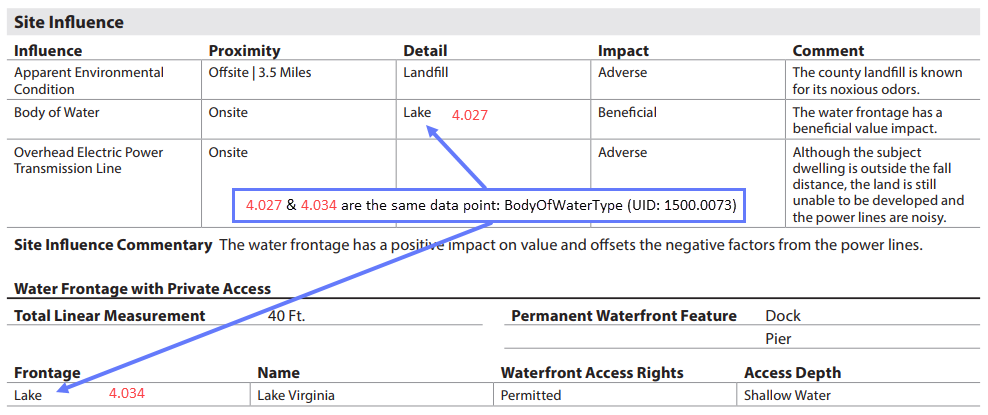Select the blue BodyOfWaterType annotation box
The width and height of the screenshot is (988, 415).
coord(489,205)
